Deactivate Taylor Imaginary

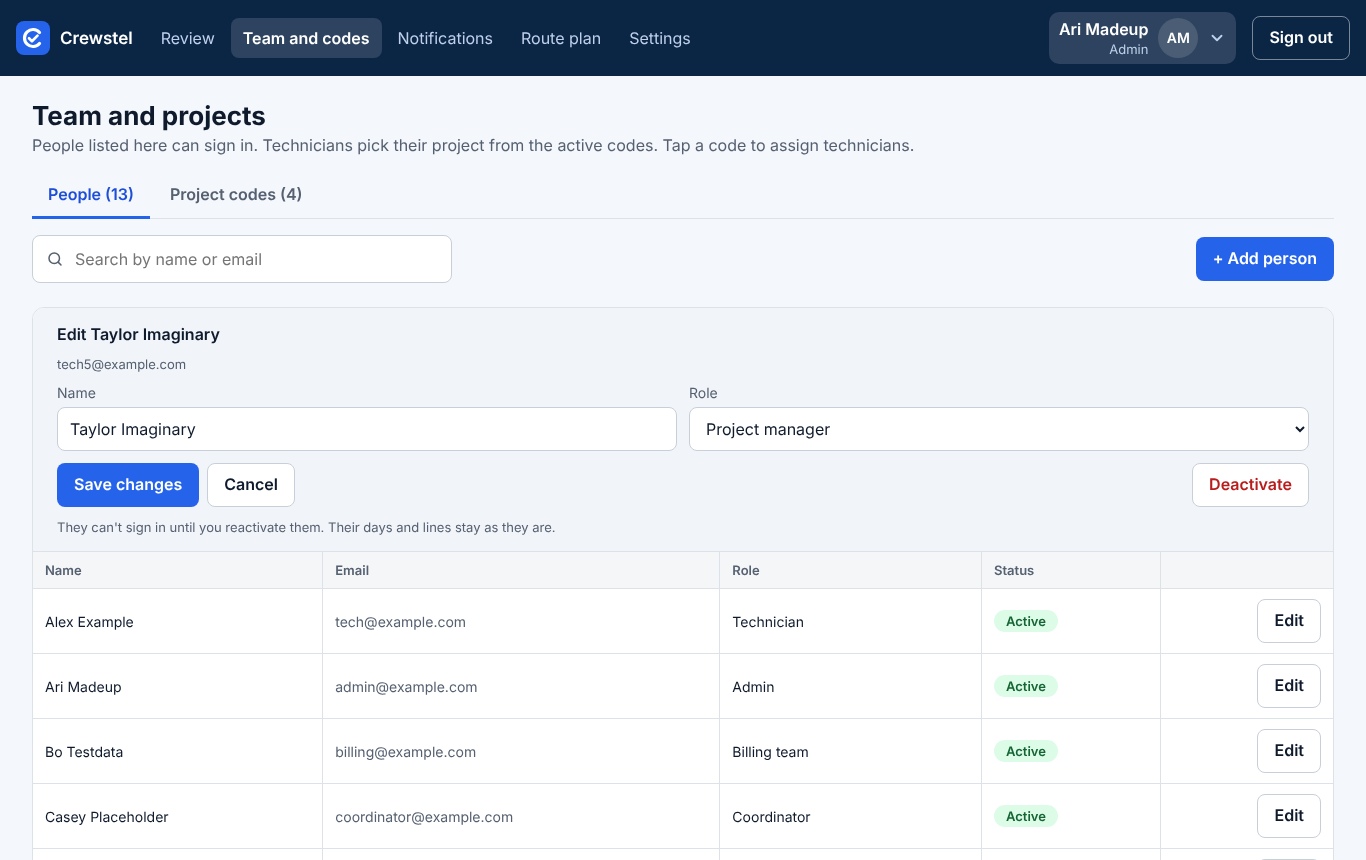point(1250,485)
